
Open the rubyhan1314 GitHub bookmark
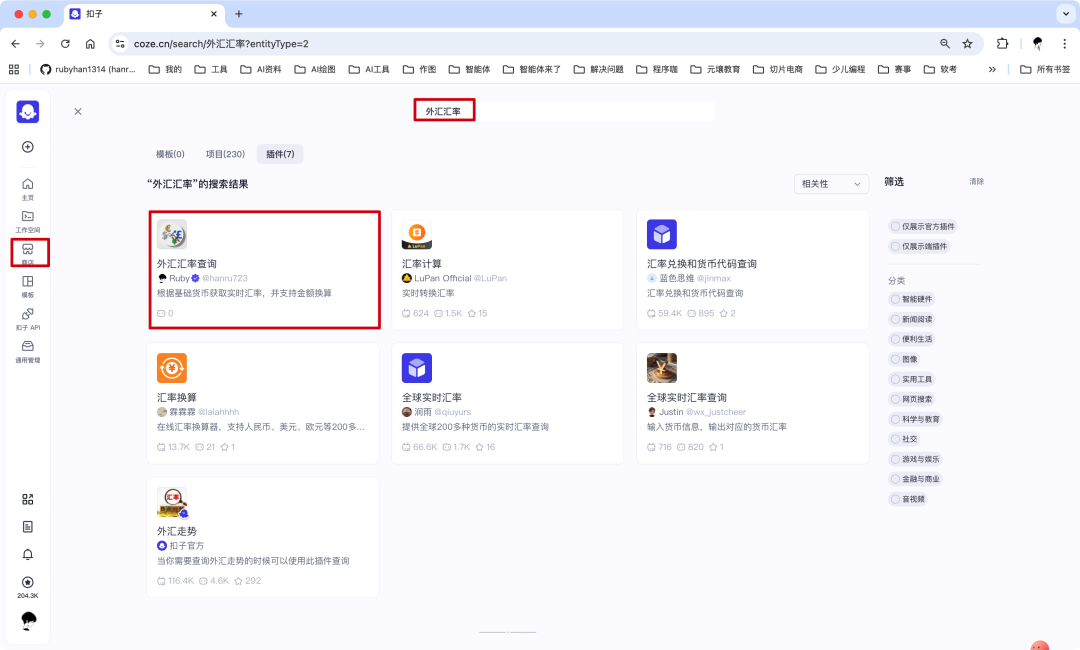pos(88,69)
